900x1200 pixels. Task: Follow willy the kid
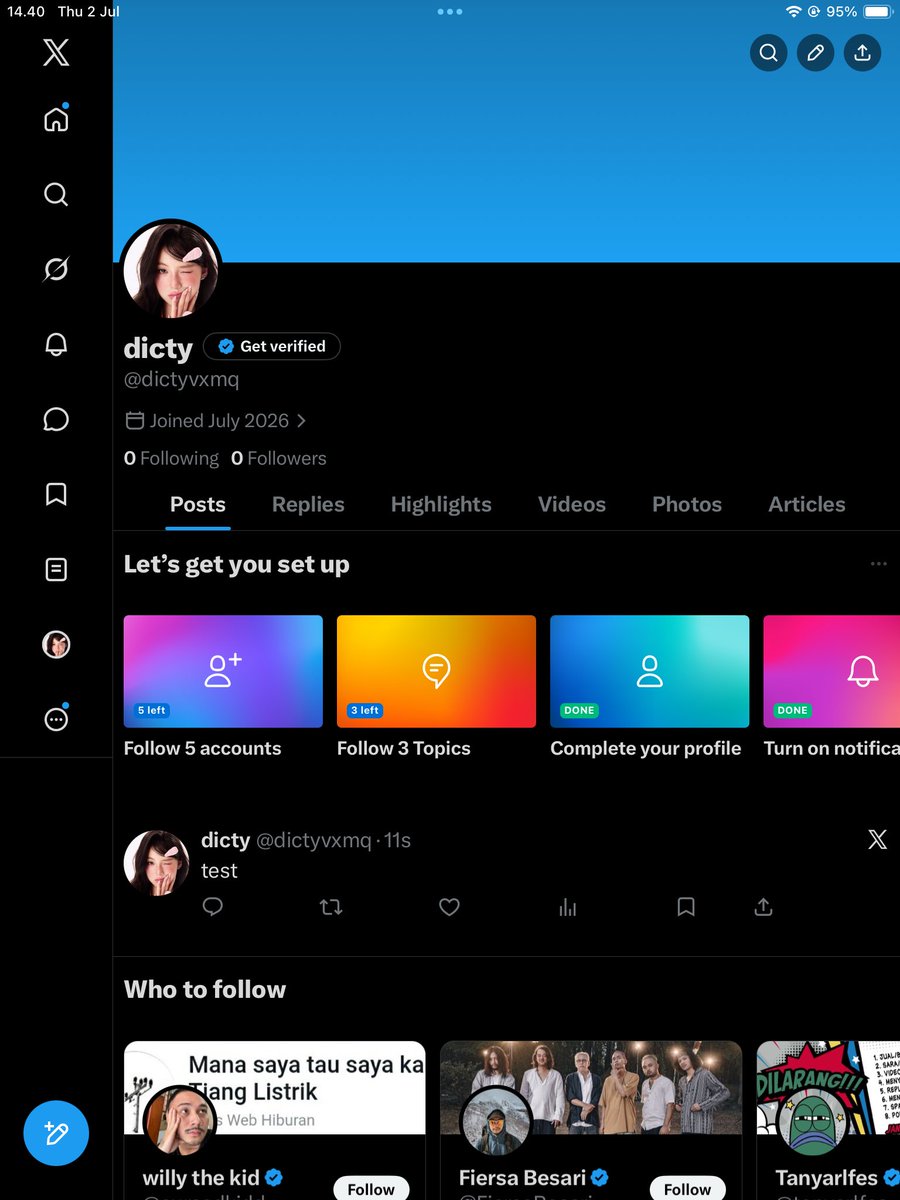(371, 1188)
